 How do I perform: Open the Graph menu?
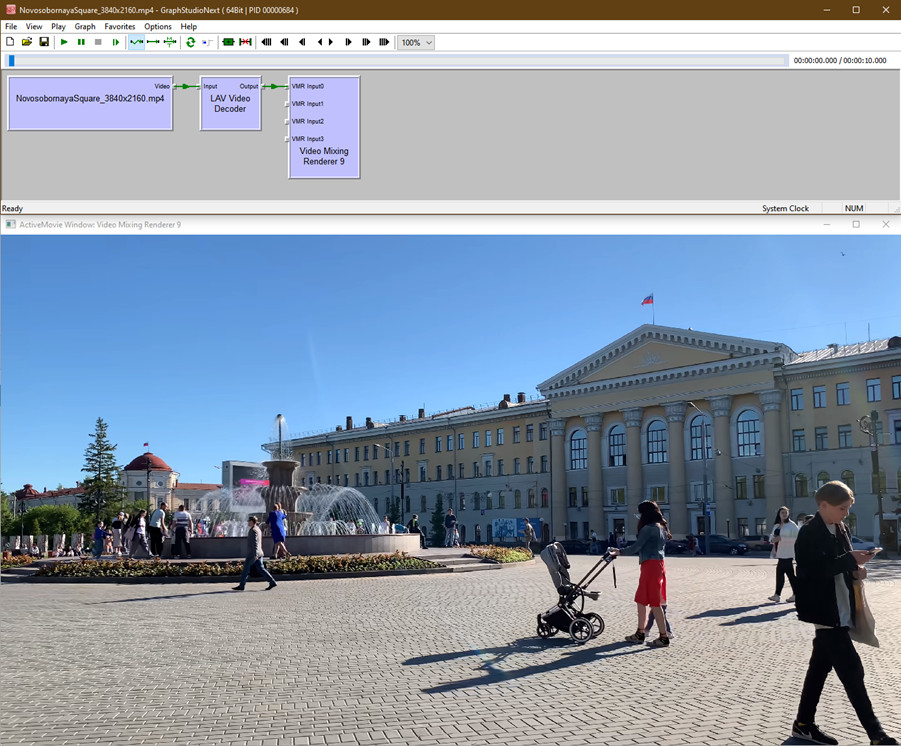(85, 27)
